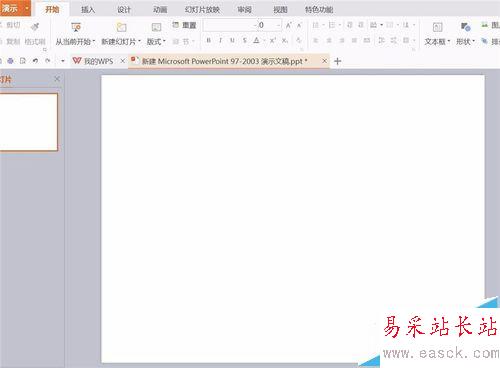Expand the 文本框 dropdown

click(448, 42)
